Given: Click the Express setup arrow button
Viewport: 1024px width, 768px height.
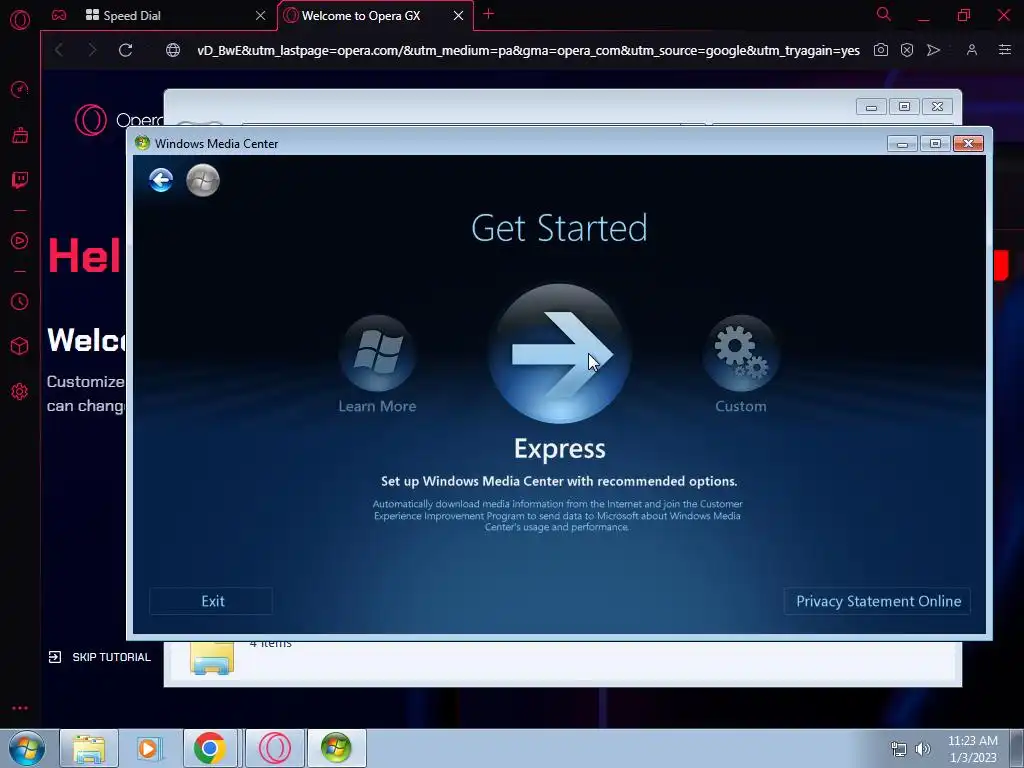Looking at the screenshot, I should click(x=560, y=353).
